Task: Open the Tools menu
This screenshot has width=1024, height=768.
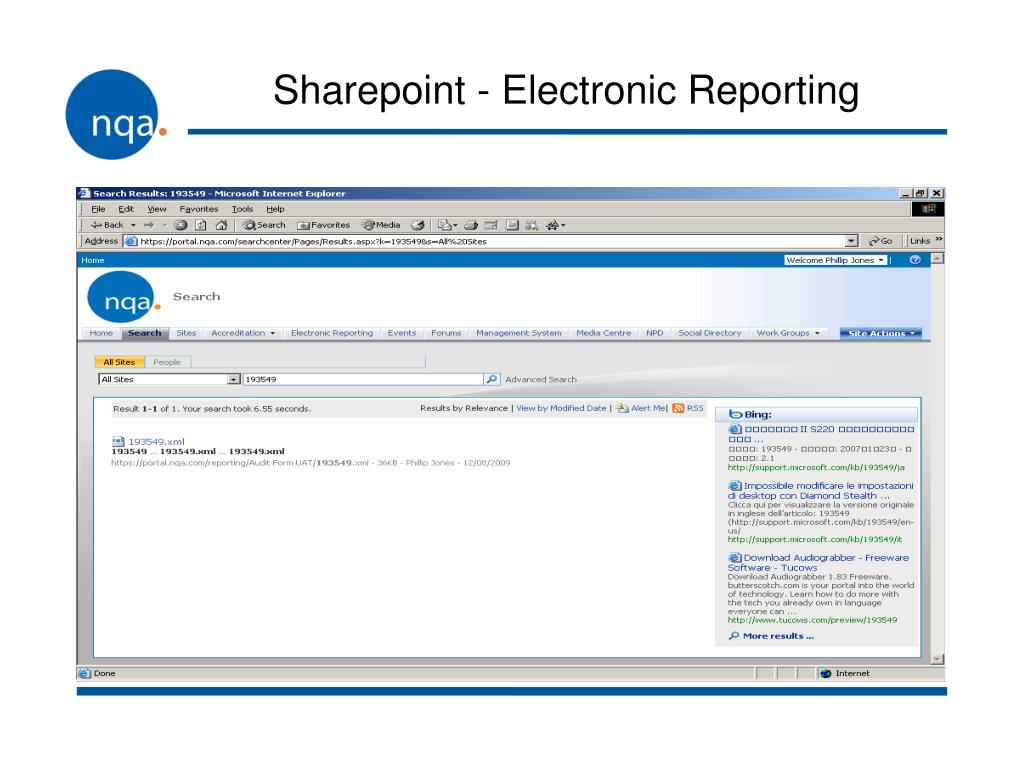Action: 242,209
